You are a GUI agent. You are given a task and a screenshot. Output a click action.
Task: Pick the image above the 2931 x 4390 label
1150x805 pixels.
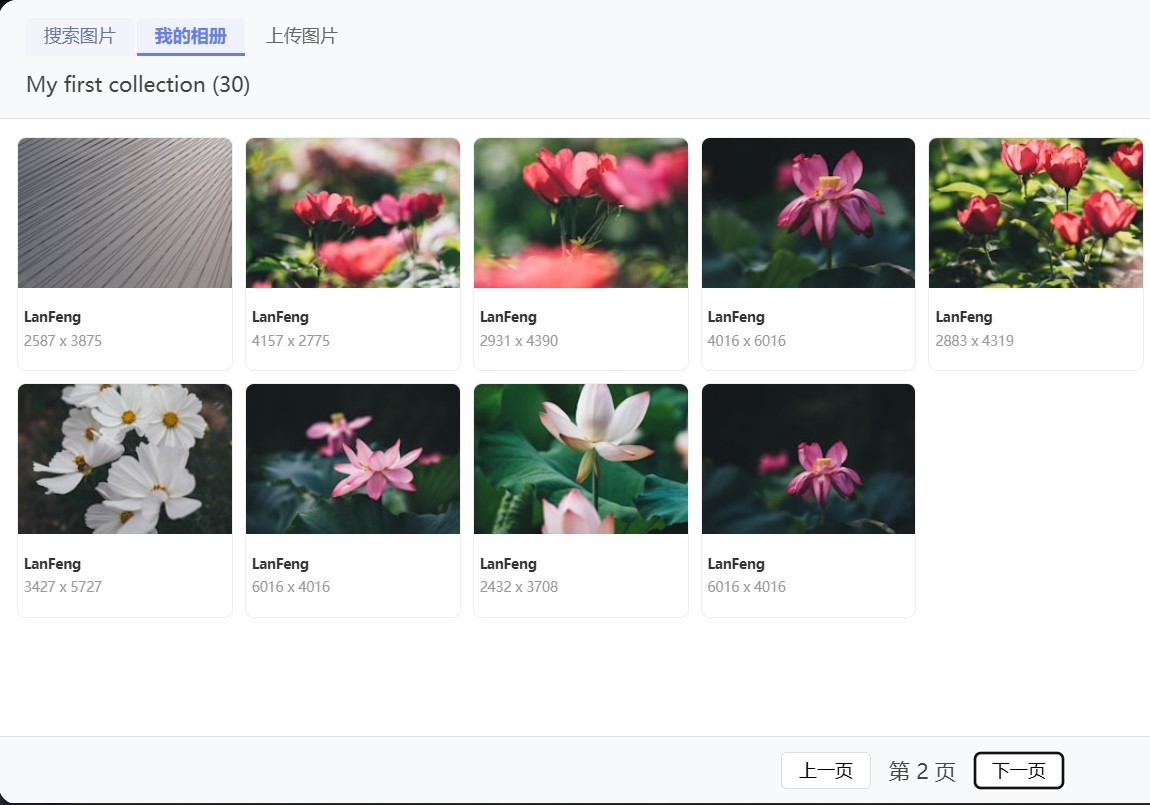[581, 213]
